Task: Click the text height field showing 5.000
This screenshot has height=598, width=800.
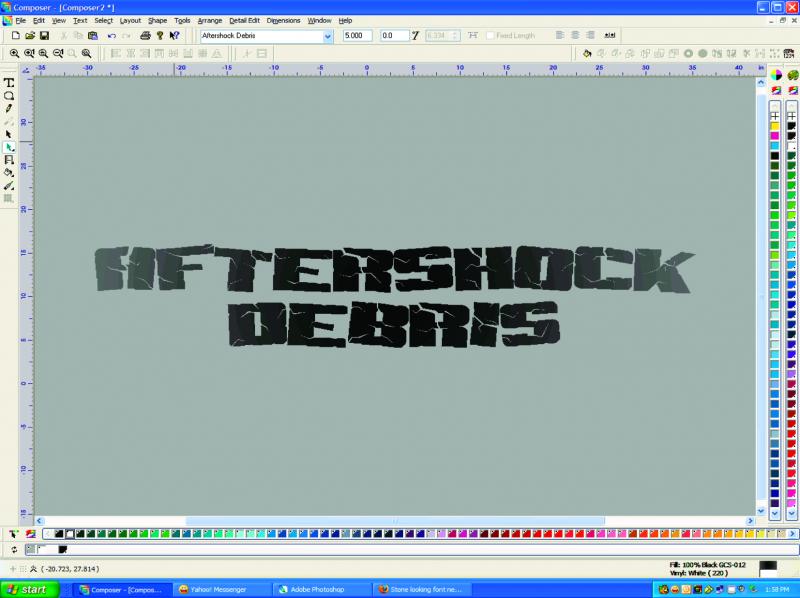Action: point(357,36)
